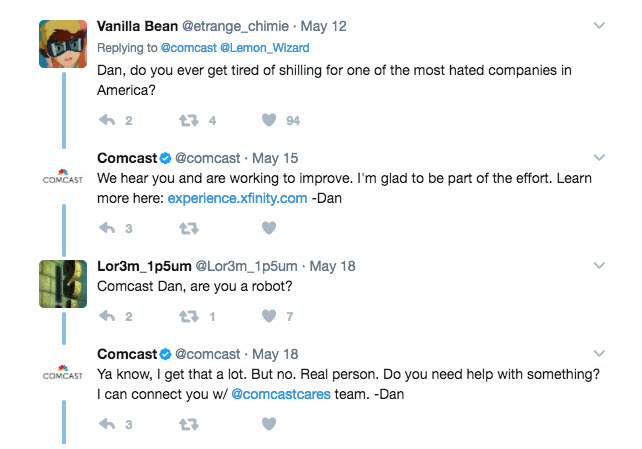Like Comcast's May 18 'Real person' tweet
Viewport: 642px width, 449px height.
coord(269,424)
